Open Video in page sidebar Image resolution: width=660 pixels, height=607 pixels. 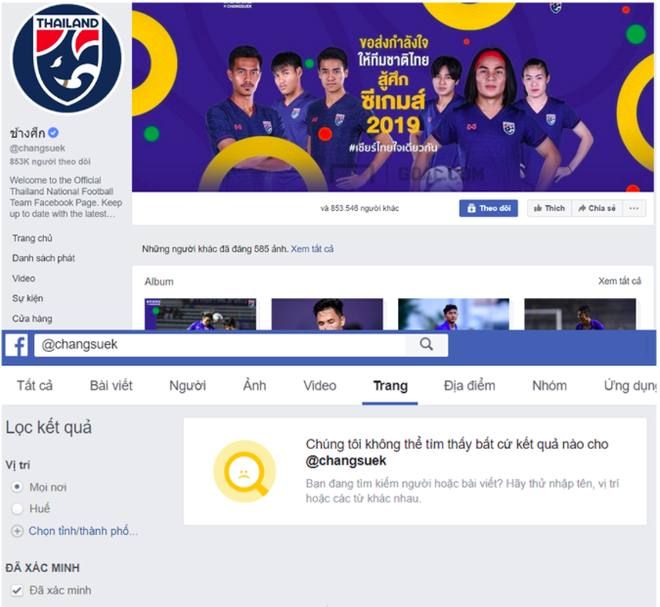[x=24, y=278]
